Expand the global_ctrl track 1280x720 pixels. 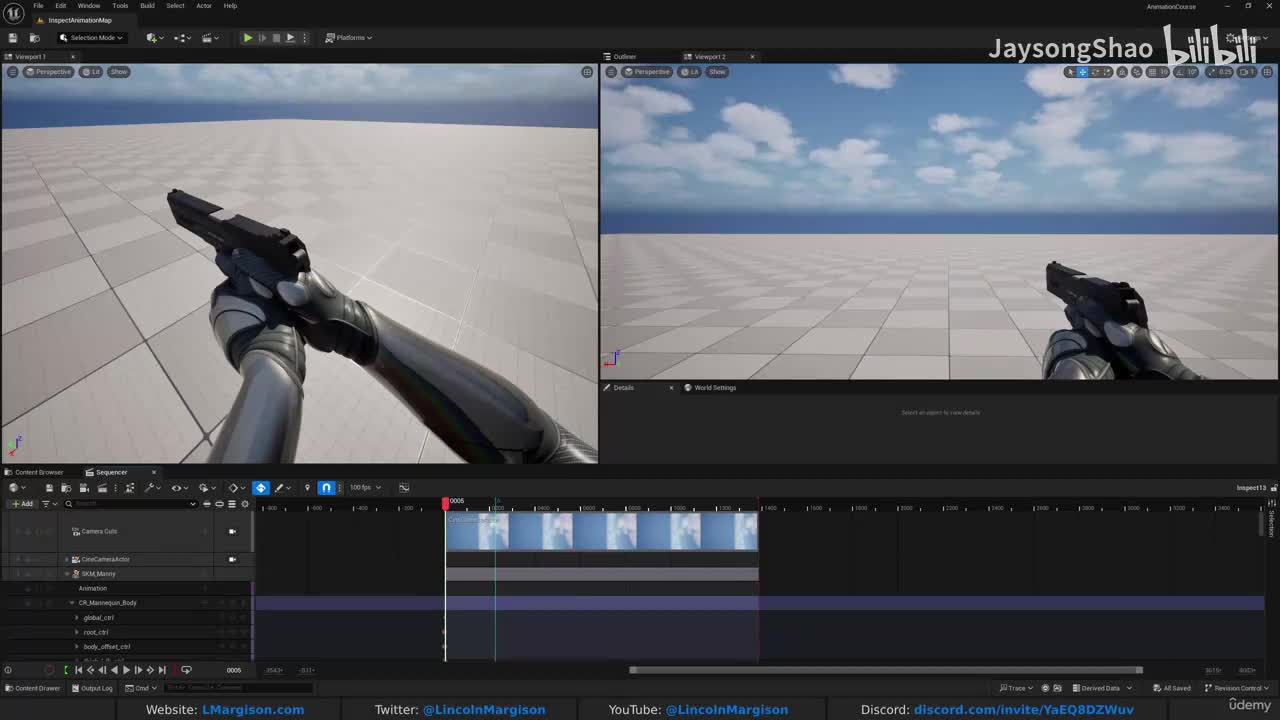pyautogui.click(x=76, y=618)
